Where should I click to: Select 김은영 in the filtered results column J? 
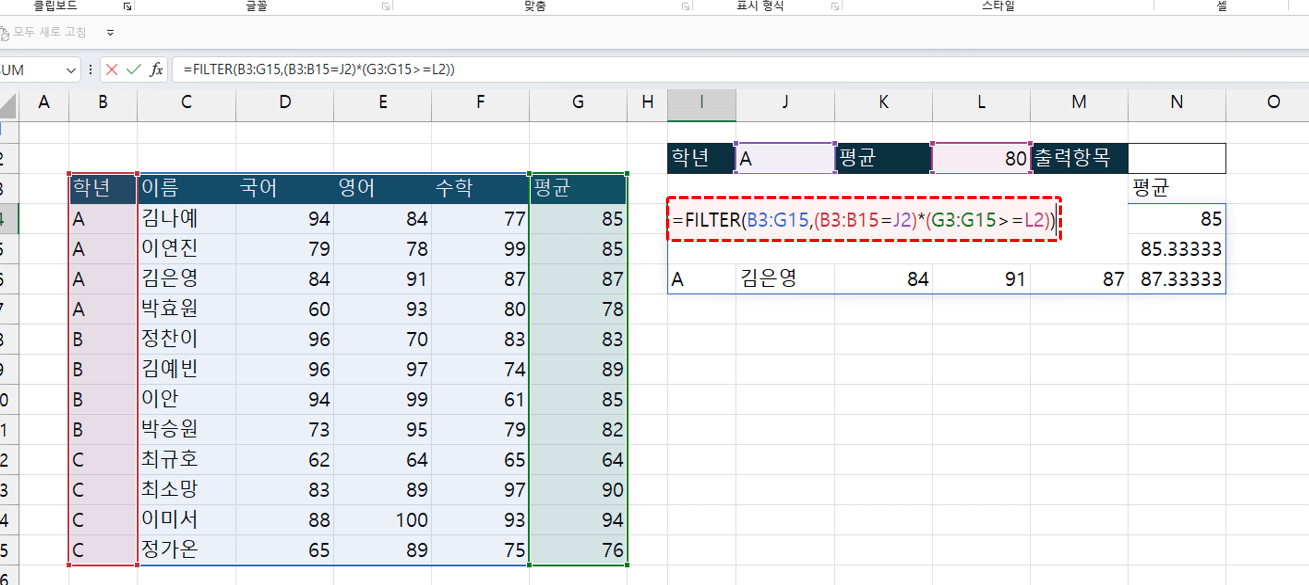(785, 279)
